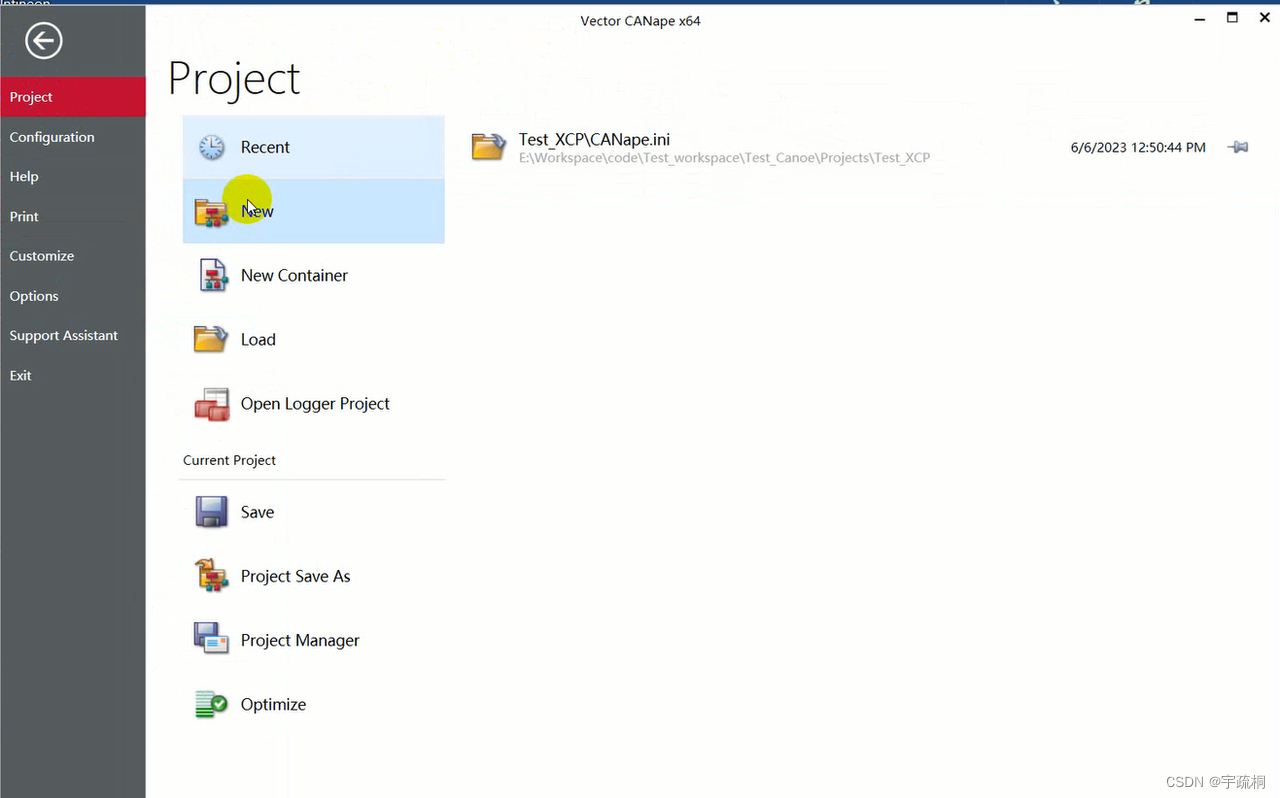Open the Customize section
Image resolution: width=1280 pixels, height=798 pixels.
pos(73,256)
